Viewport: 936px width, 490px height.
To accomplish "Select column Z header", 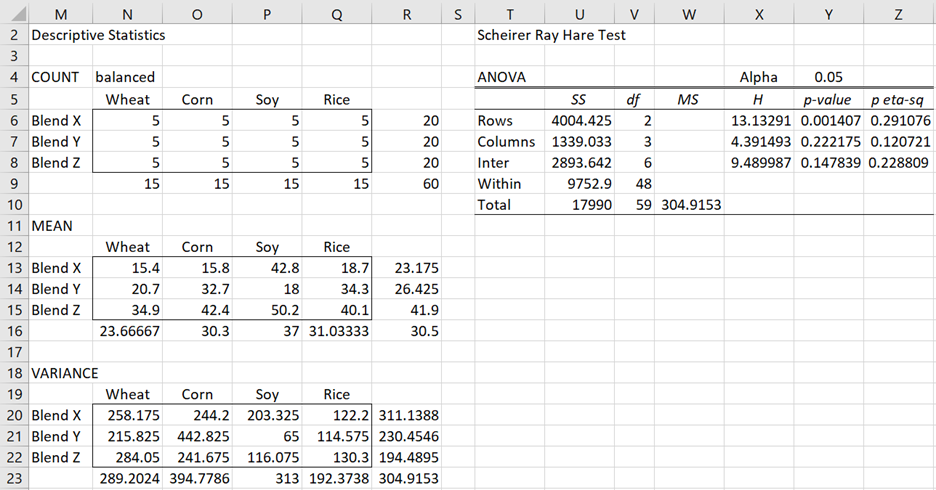I will (x=898, y=15).
